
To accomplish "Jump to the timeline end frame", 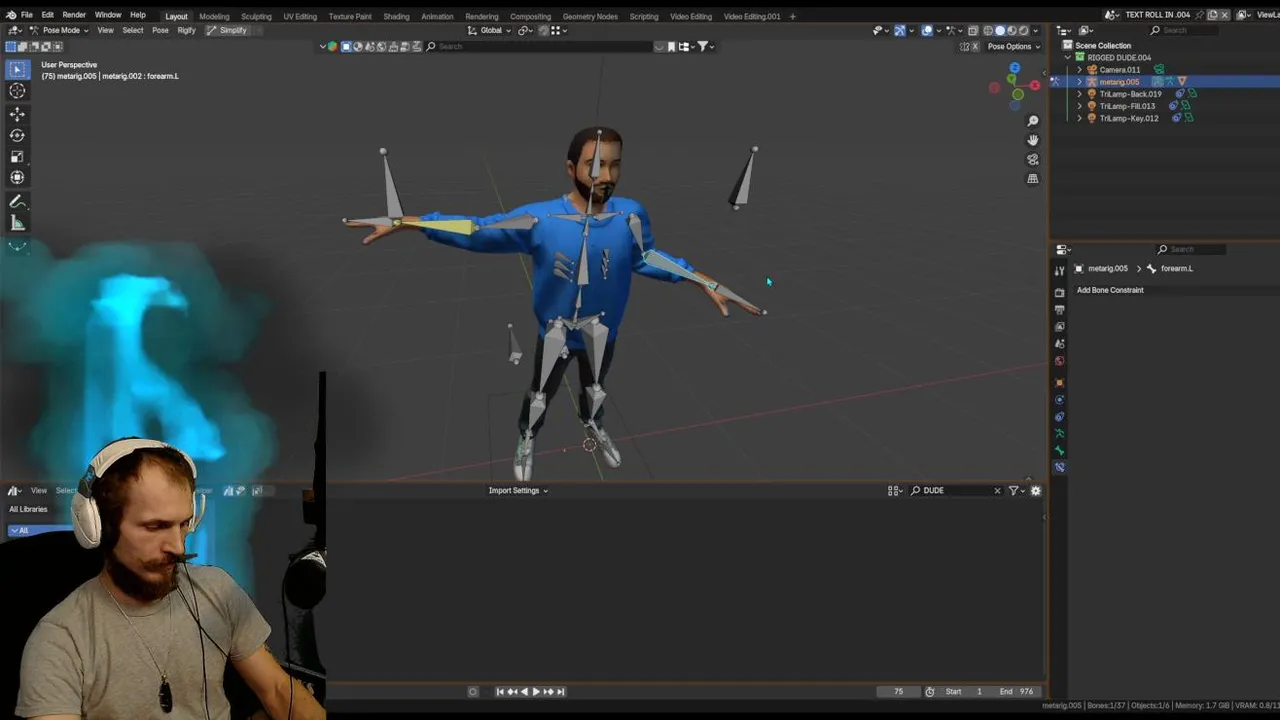I will coord(561,691).
